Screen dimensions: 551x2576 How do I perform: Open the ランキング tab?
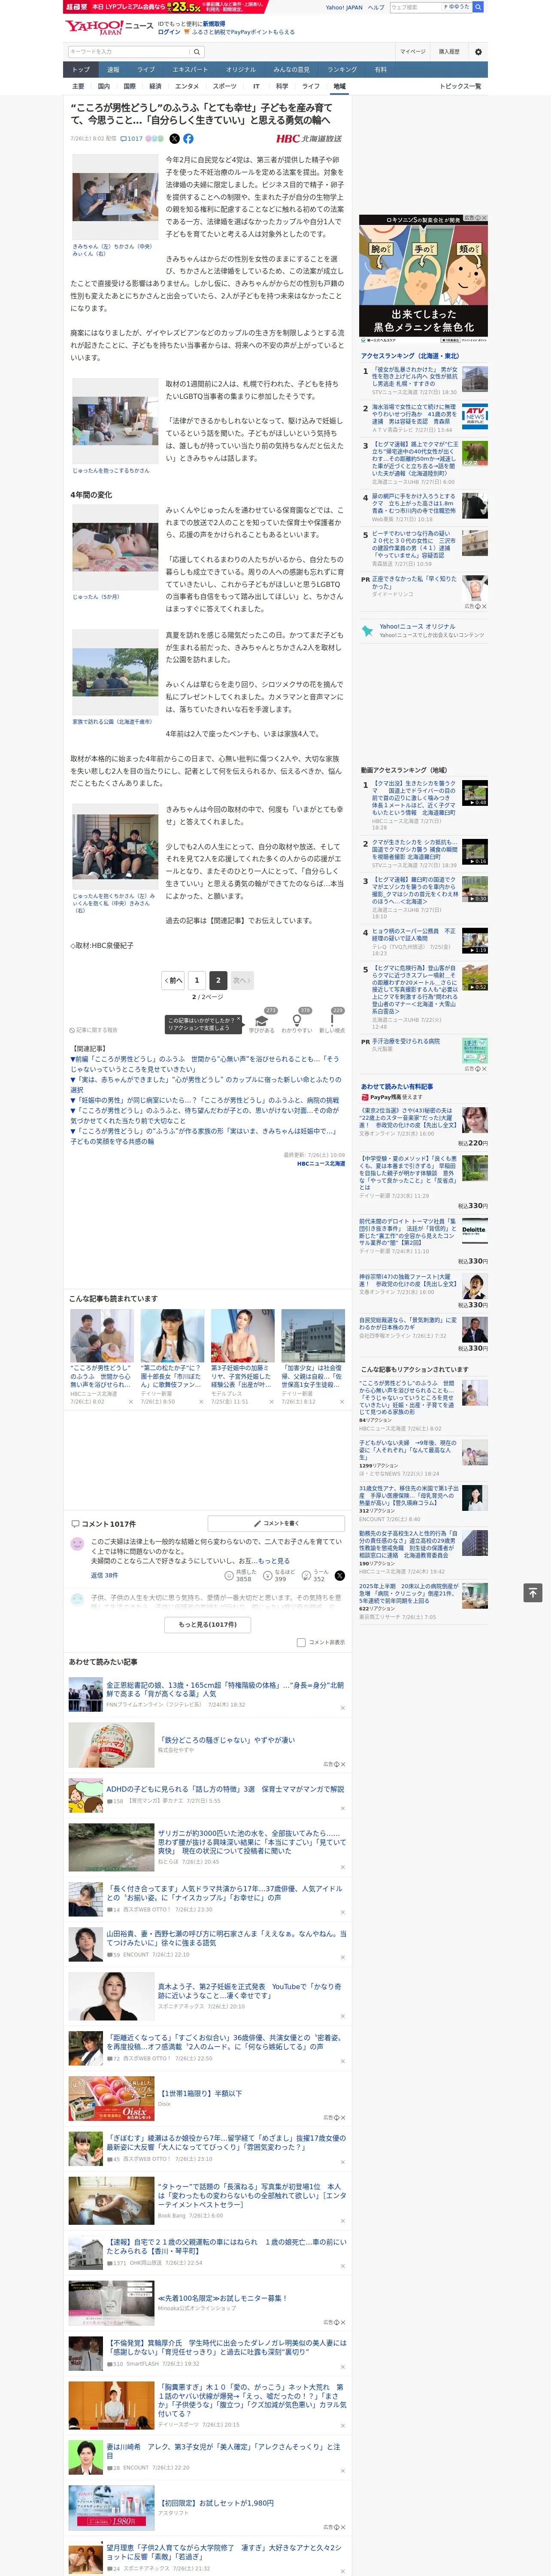342,70
